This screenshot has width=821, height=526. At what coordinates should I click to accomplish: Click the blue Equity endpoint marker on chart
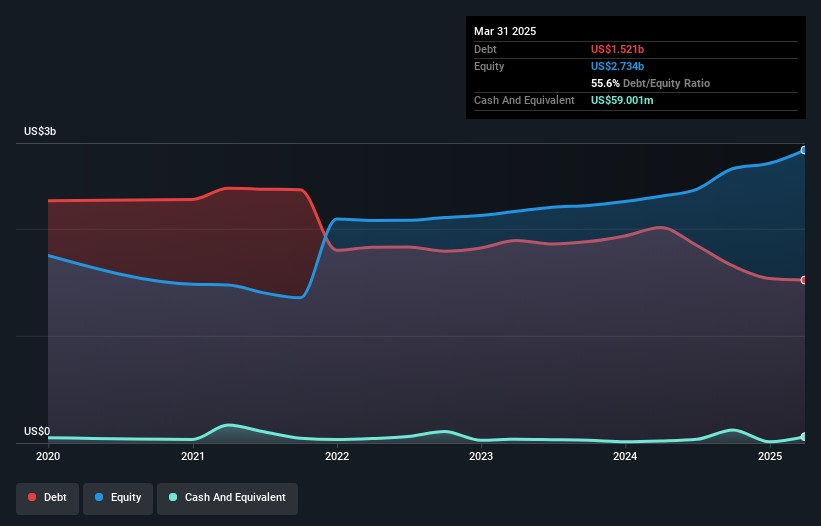pos(804,150)
